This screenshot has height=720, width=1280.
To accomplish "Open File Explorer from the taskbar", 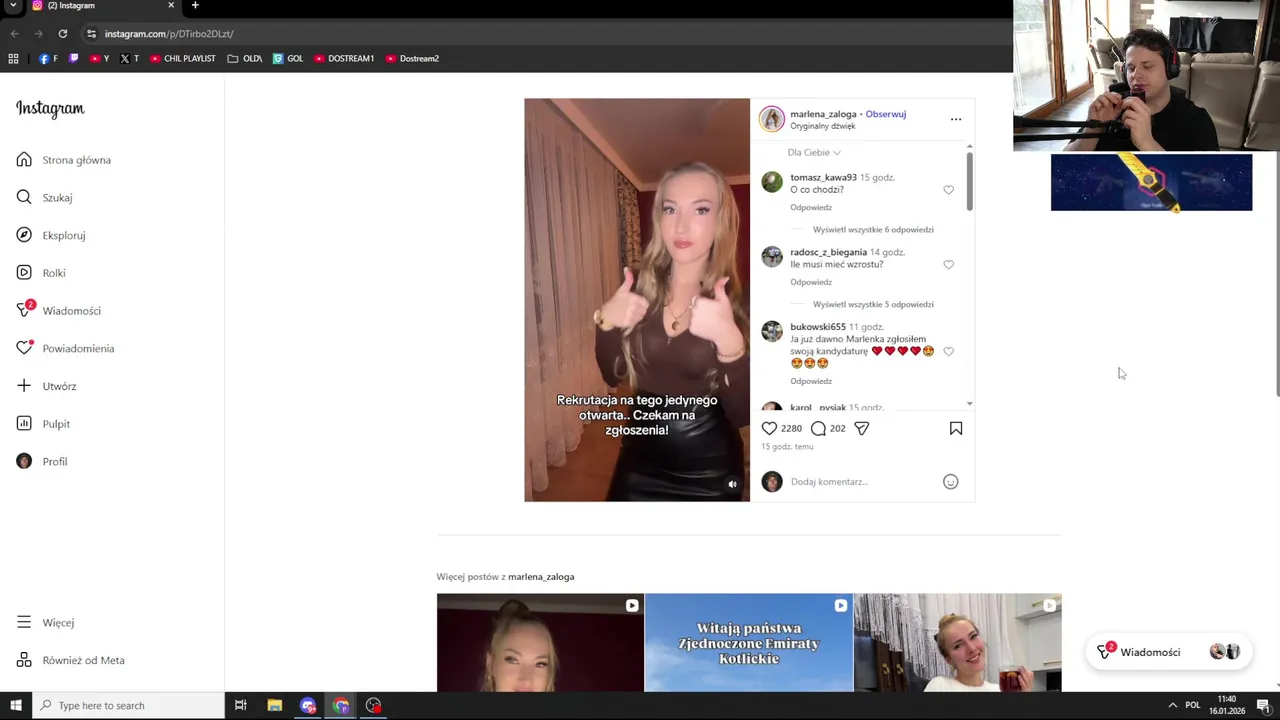I will pyautogui.click(x=274, y=706).
